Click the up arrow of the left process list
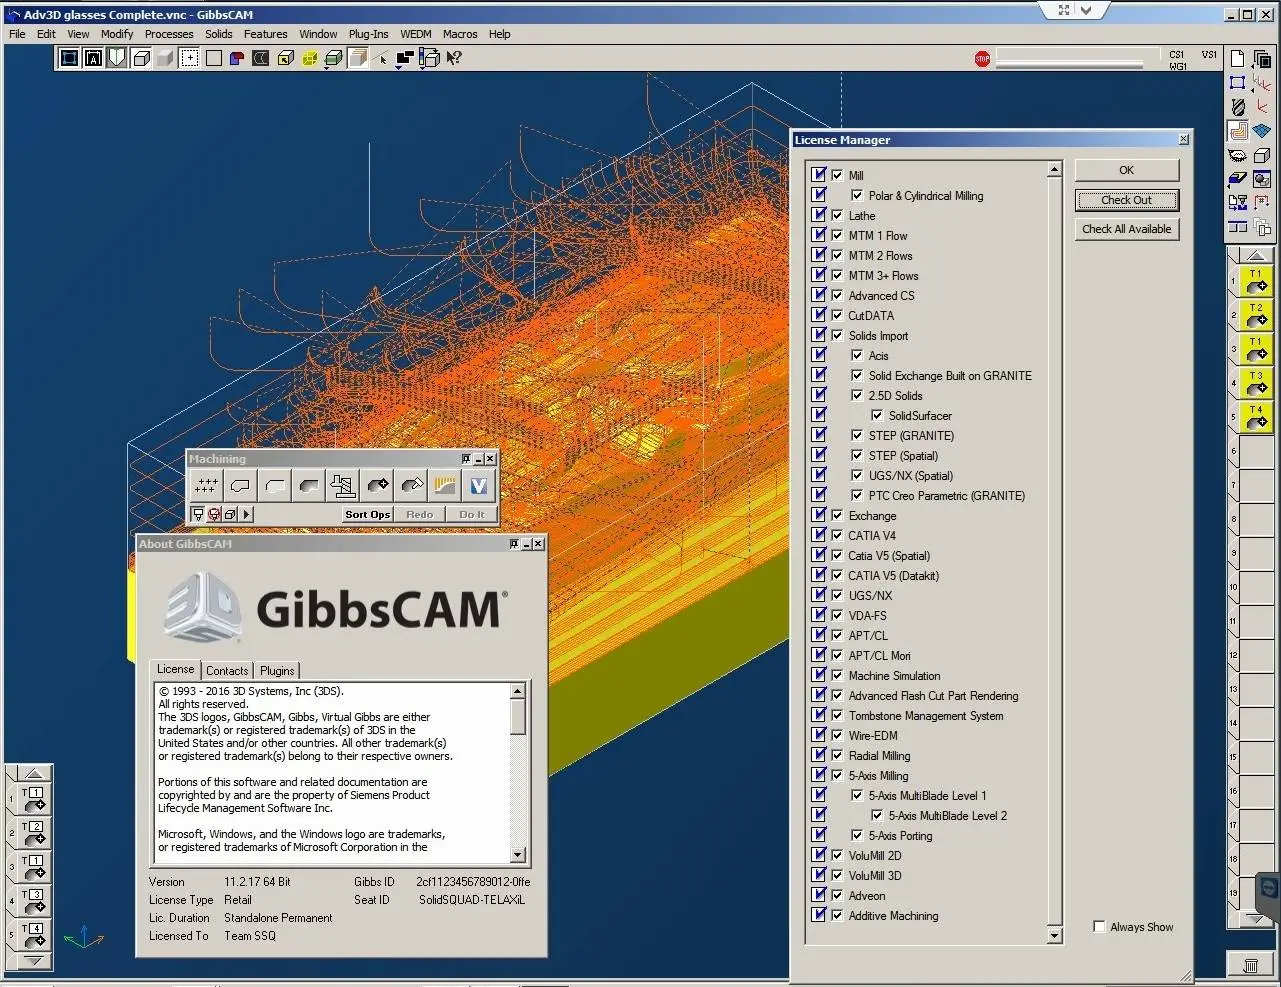The width and height of the screenshot is (1281, 987). click(34, 773)
